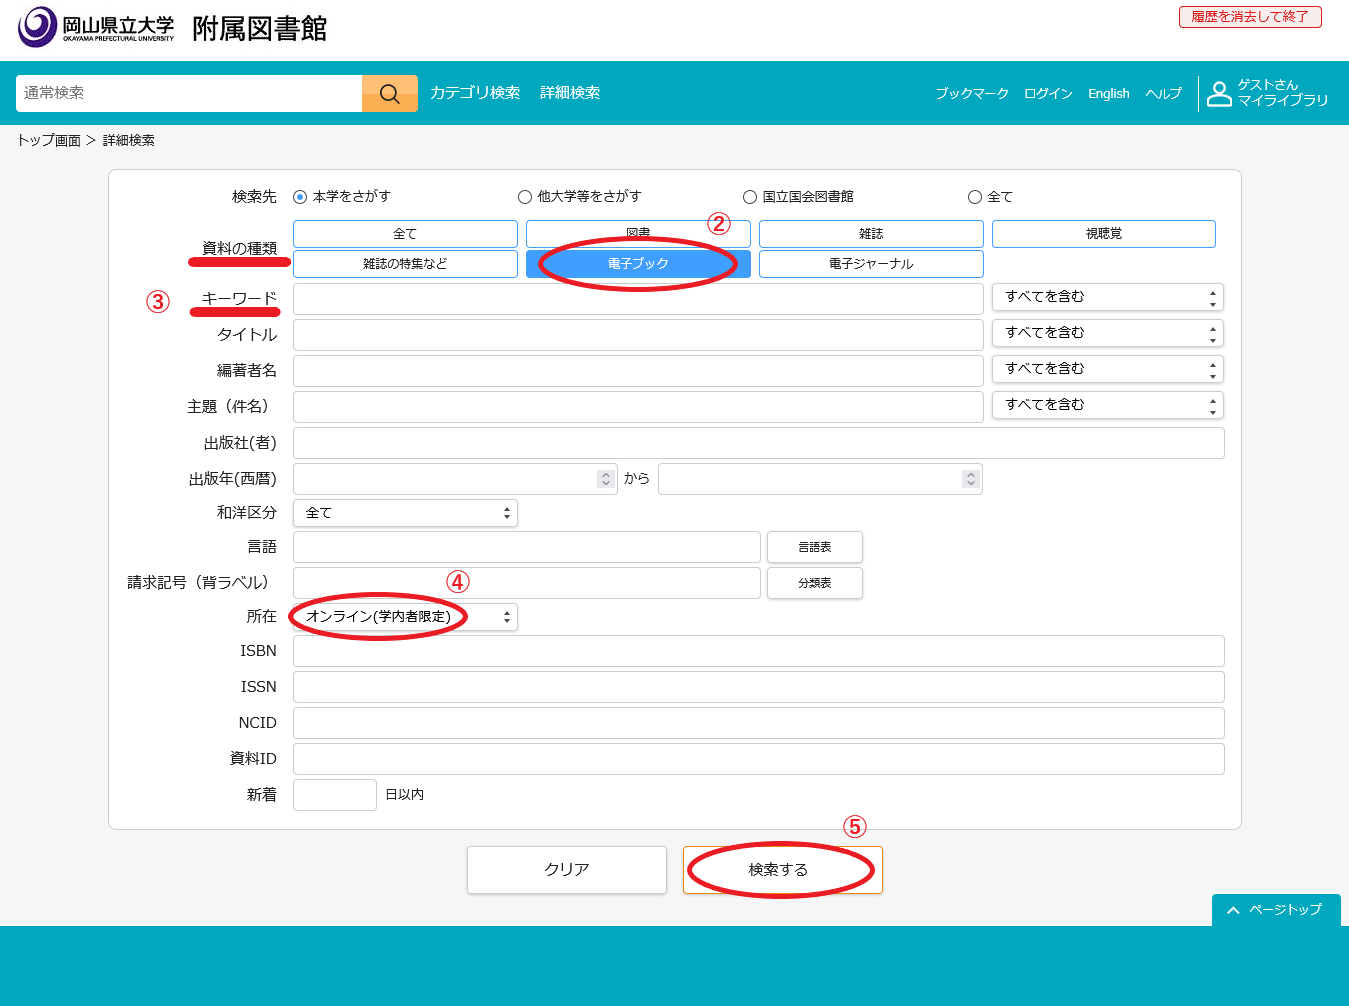Click 履歴を消去して終了 button
1349x1006 pixels.
click(x=1250, y=17)
